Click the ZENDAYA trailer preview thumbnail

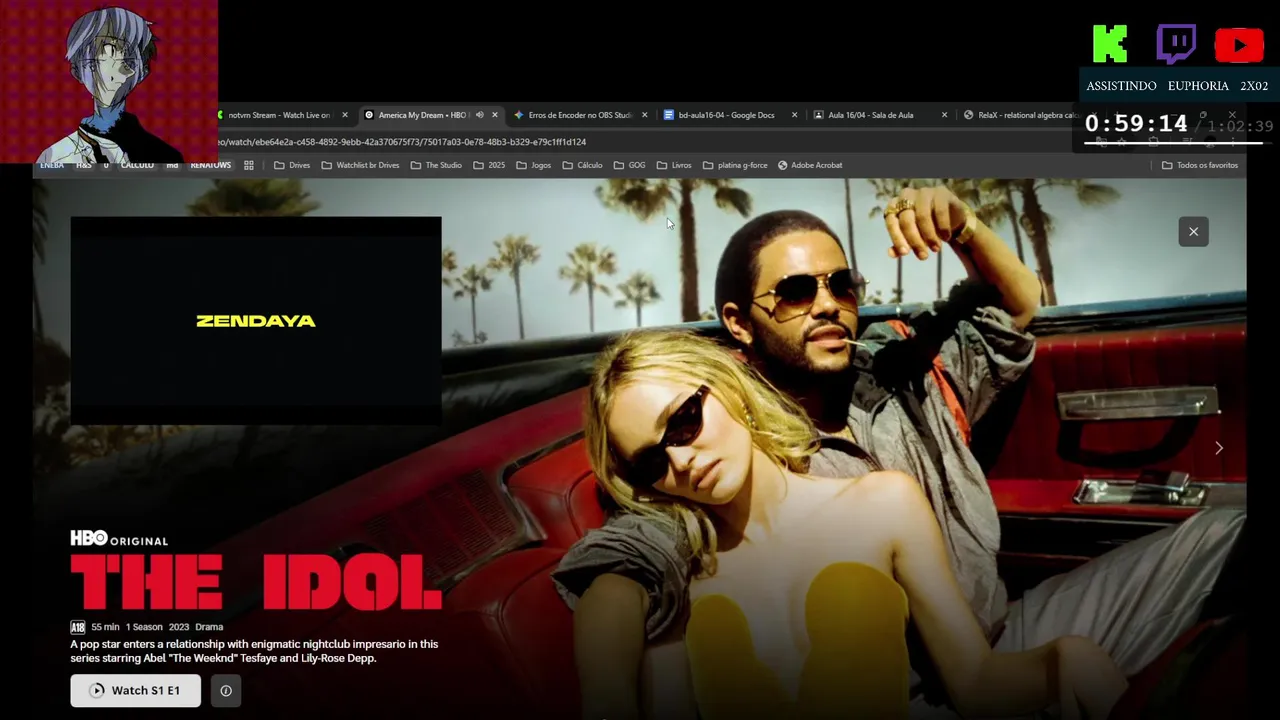point(256,320)
